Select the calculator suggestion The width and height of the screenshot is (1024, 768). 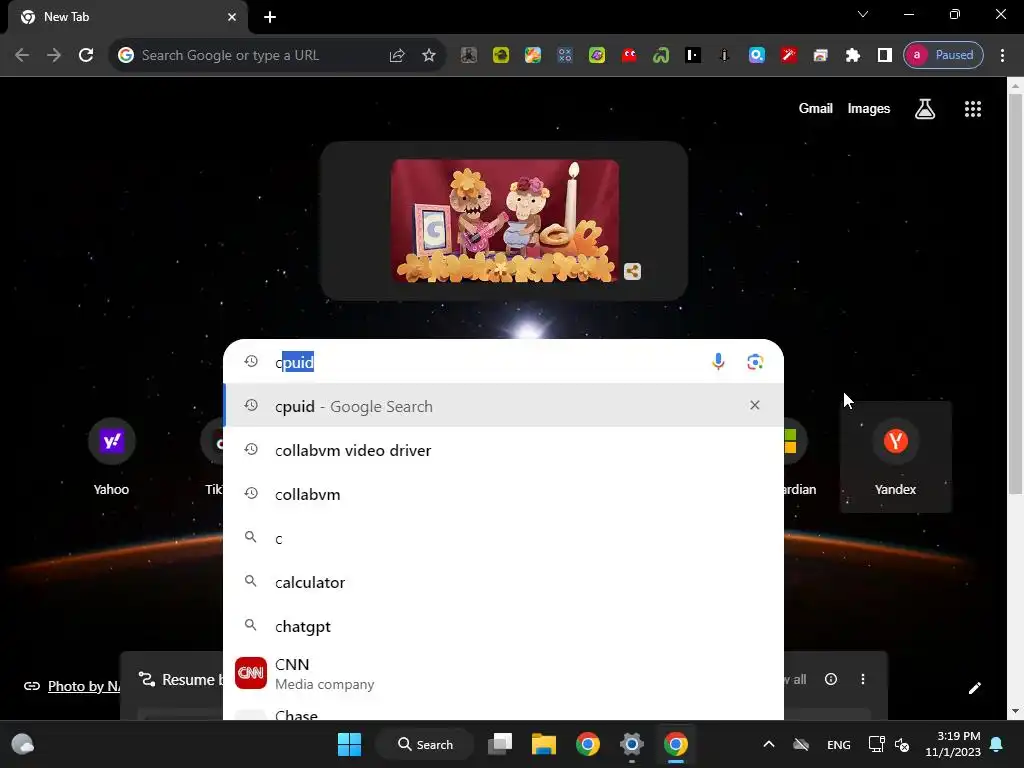[x=503, y=582]
